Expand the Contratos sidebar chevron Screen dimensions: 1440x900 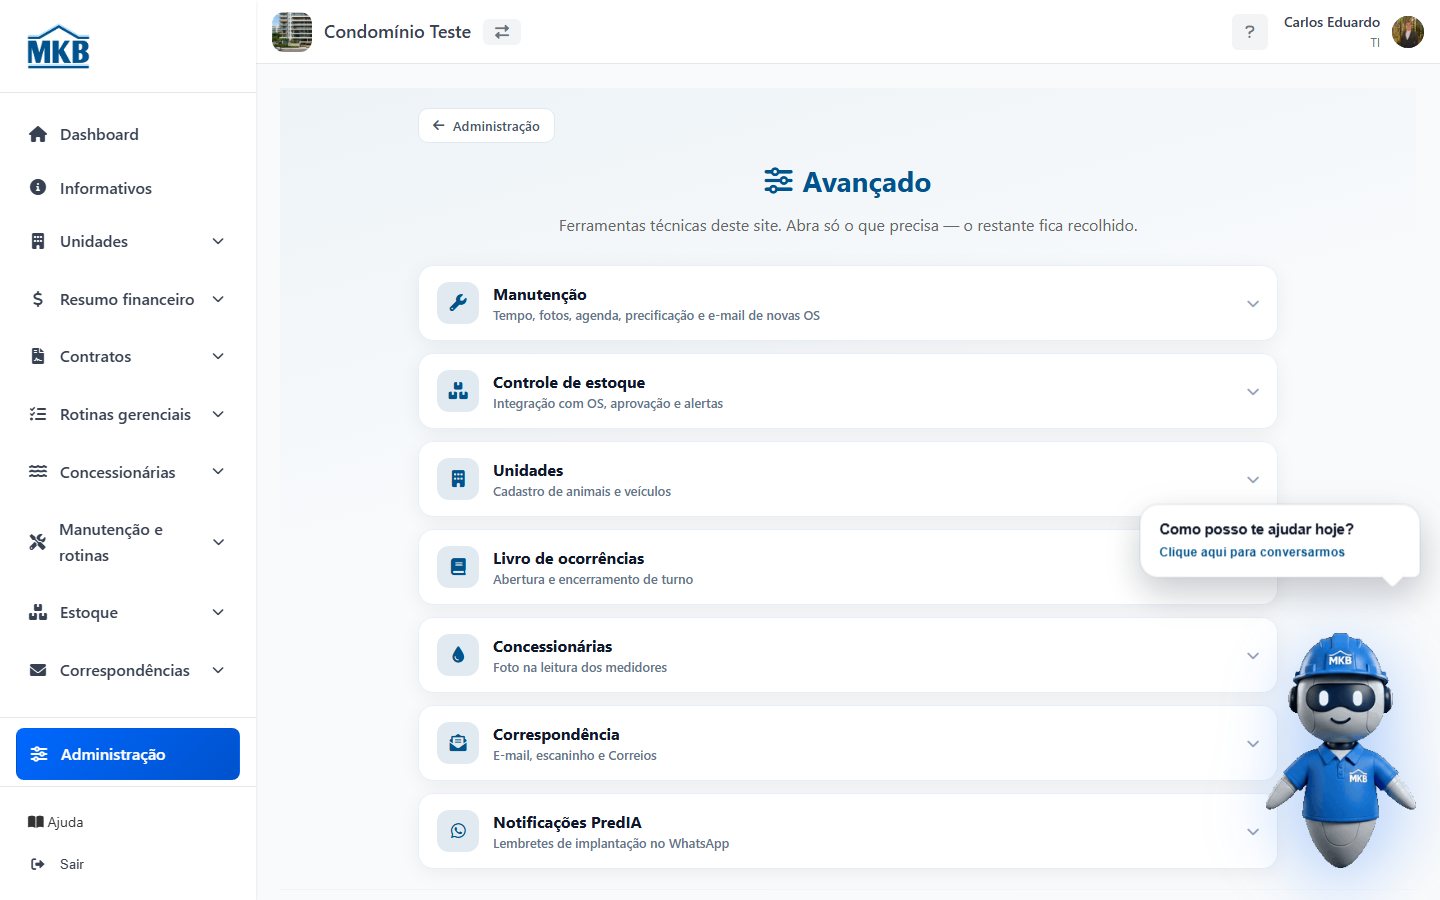[x=218, y=356]
